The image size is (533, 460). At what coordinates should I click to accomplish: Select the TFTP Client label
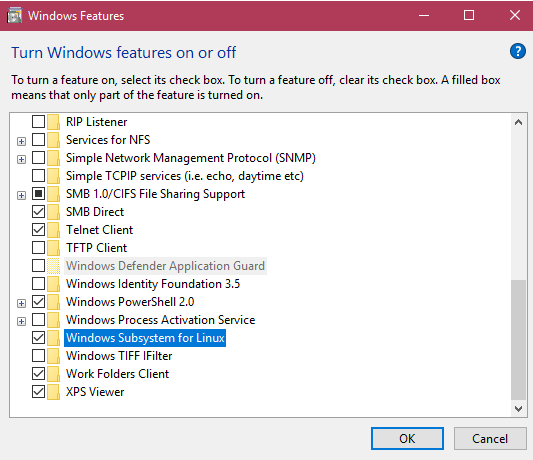[97, 248]
